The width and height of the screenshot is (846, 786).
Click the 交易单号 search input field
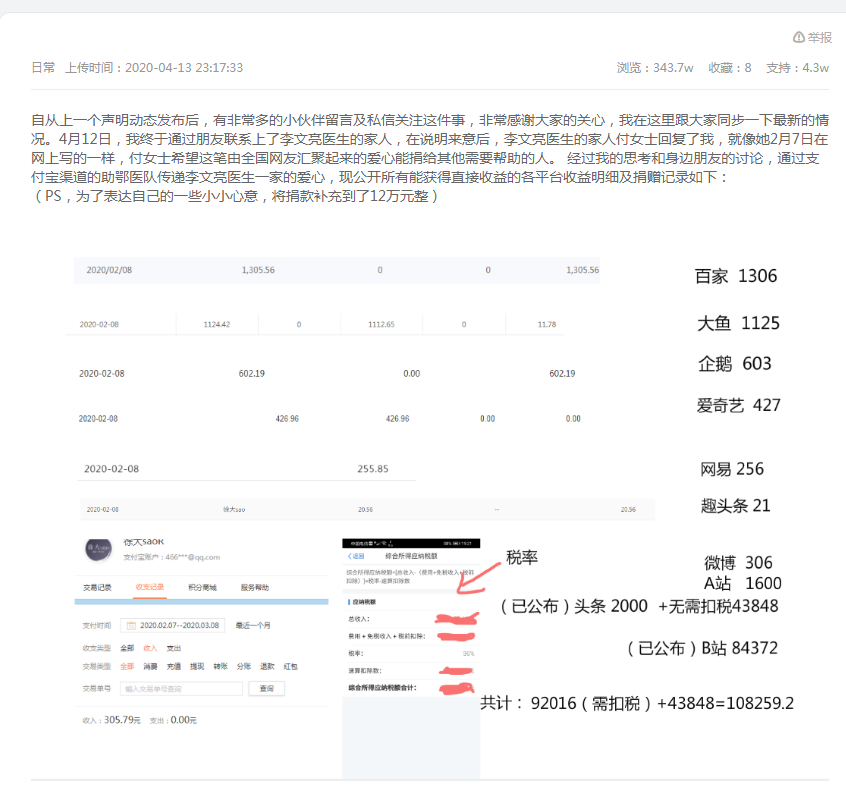pos(181,688)
